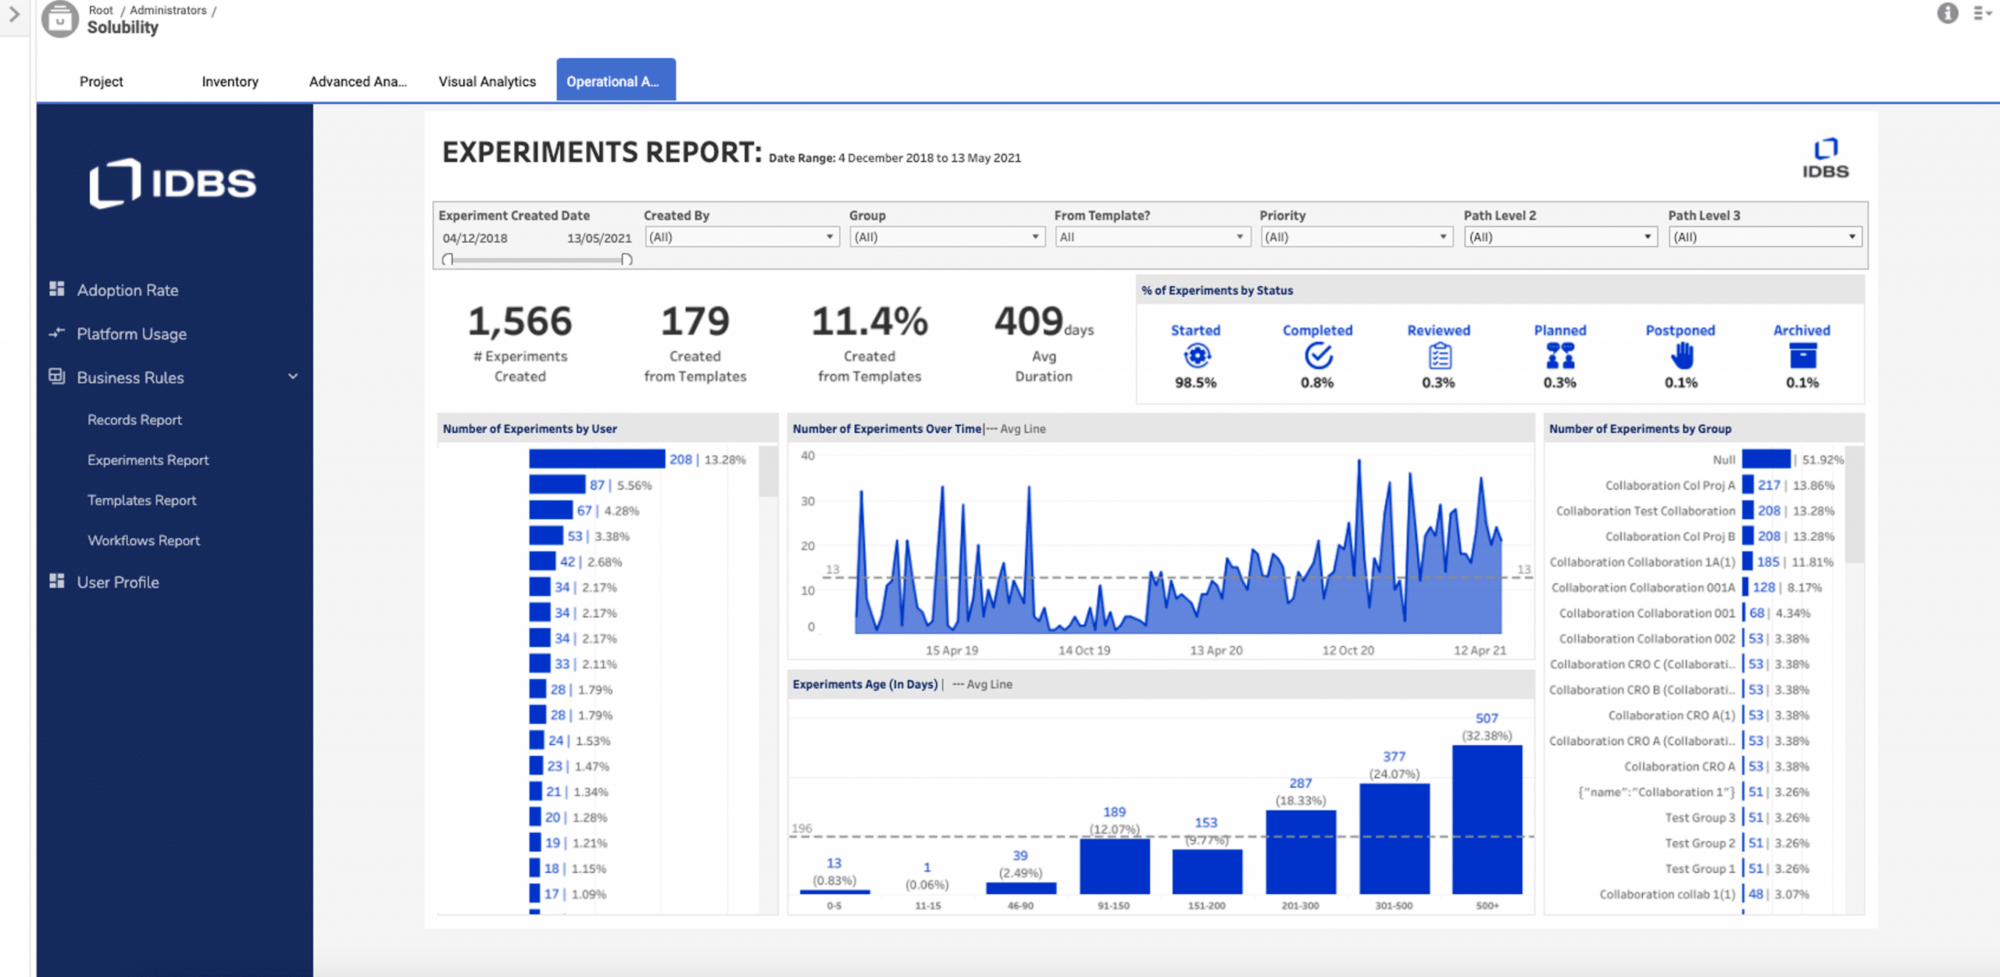Click the Archived box icon

tap(1801, 355)
